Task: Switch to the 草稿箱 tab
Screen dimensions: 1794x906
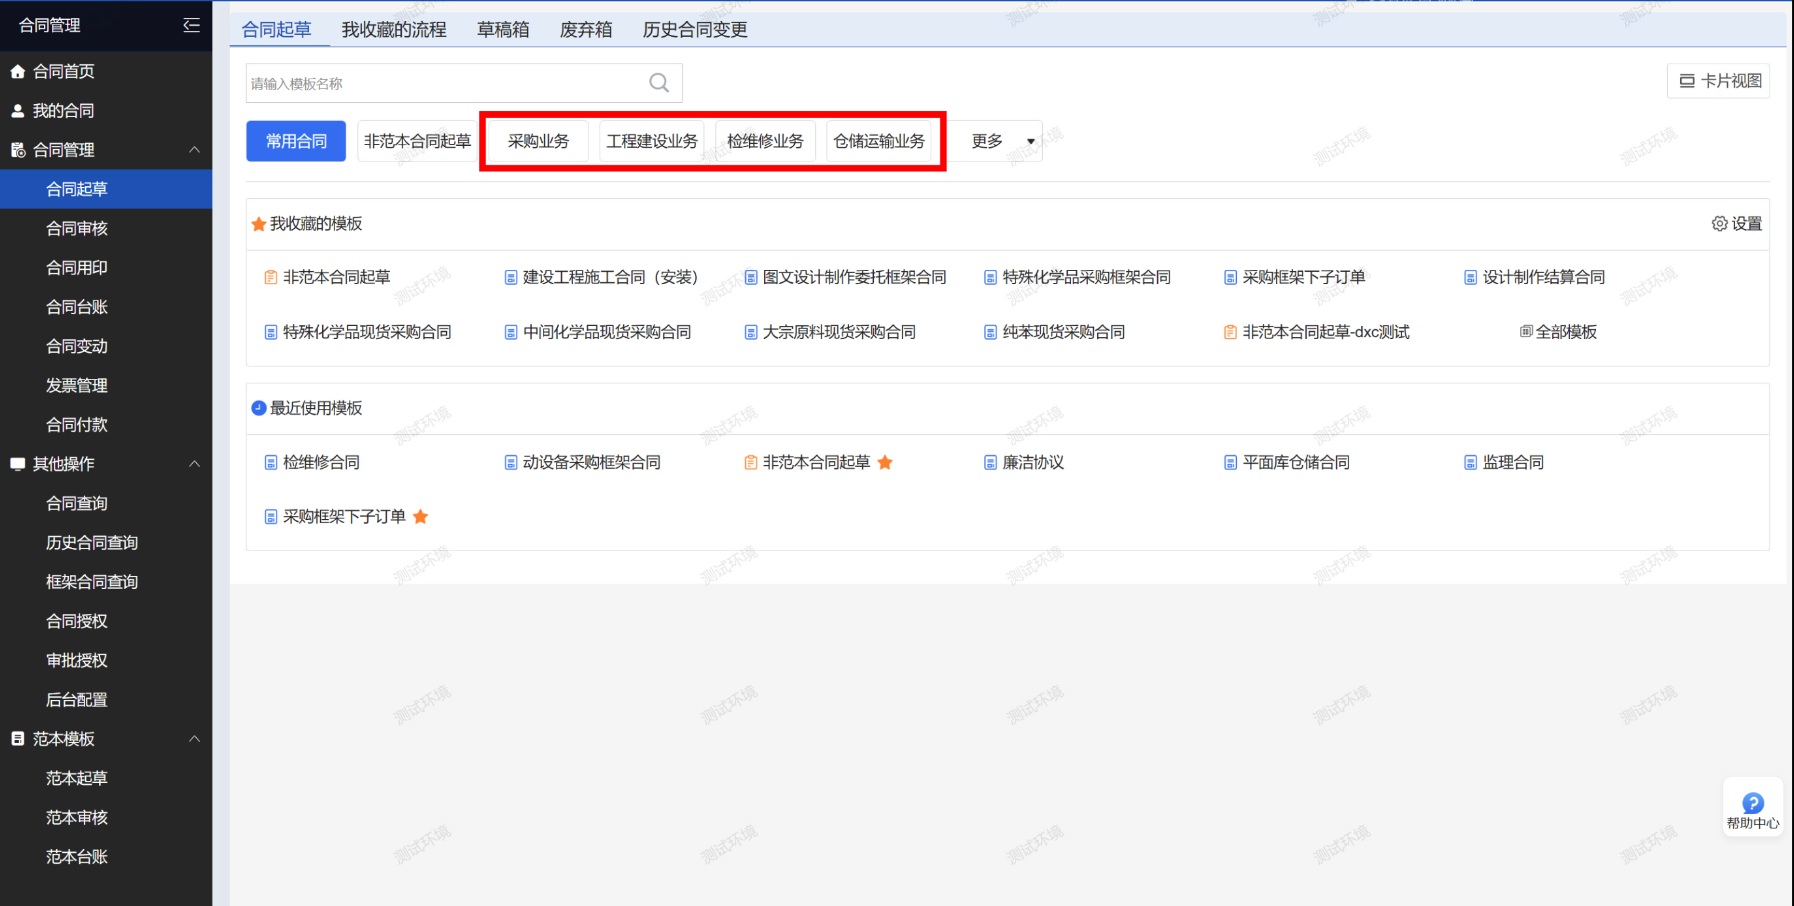Action: coord(503,30)
